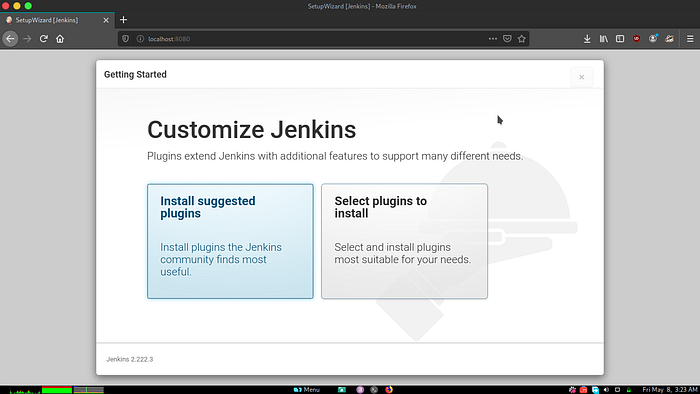Click the browser forward arrow
700x394 pixels.
[27, 39]
